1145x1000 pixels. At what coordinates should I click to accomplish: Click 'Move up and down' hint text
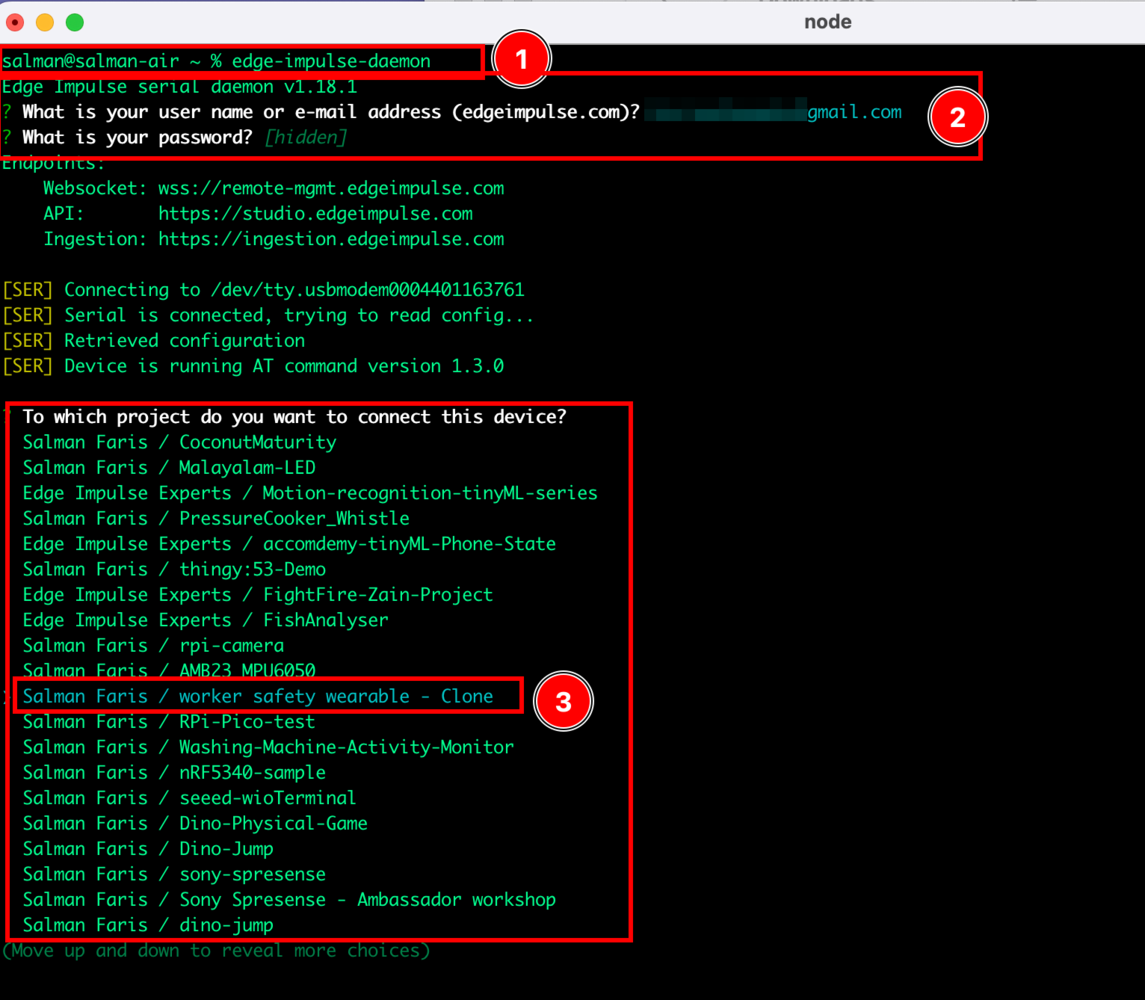point(216,950)
